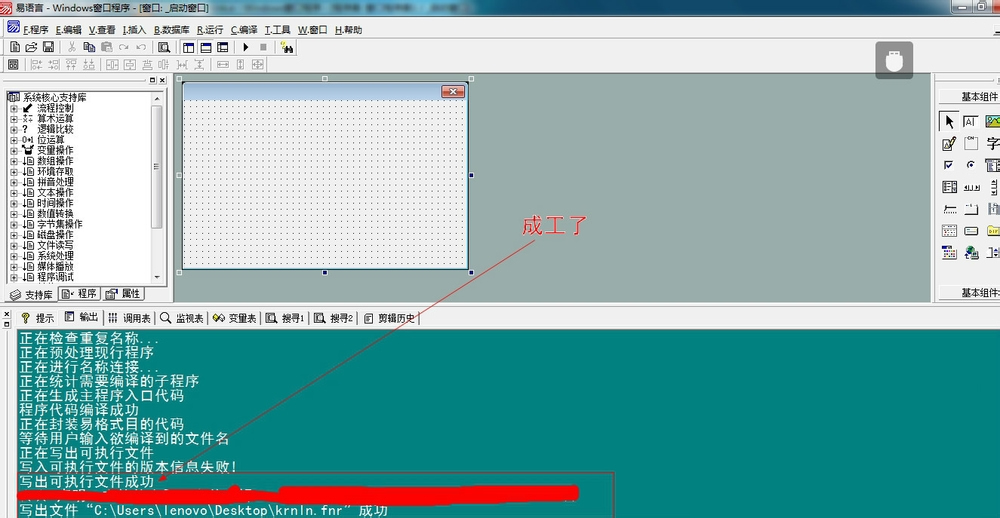
Task: Save the program with the floppy disk icon
Action: [x=48, y=47]
